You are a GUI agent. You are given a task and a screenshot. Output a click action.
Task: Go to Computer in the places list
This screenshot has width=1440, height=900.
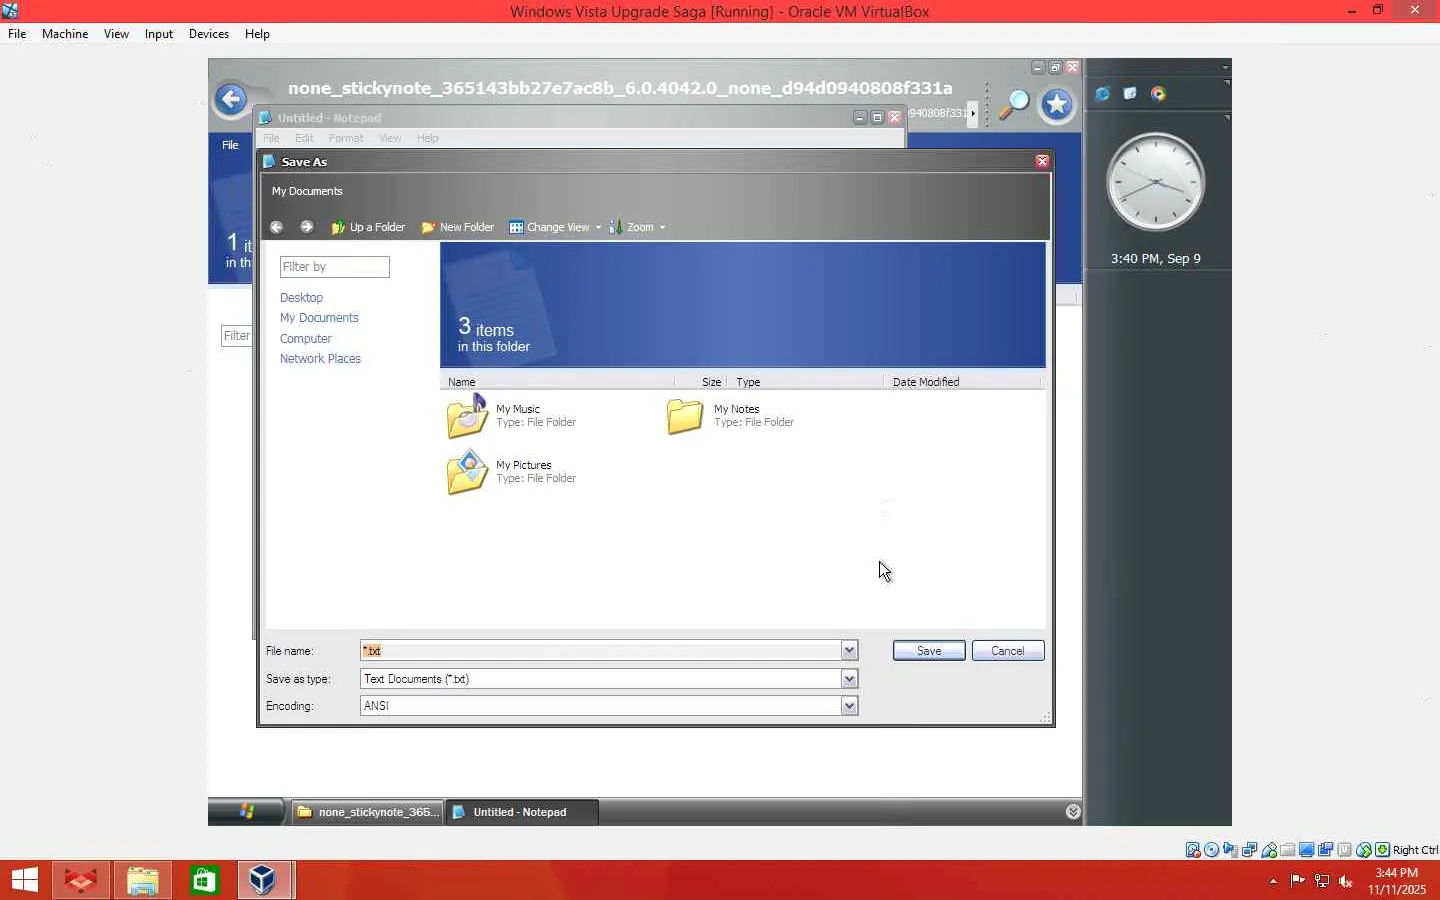(x=306, y=339)
